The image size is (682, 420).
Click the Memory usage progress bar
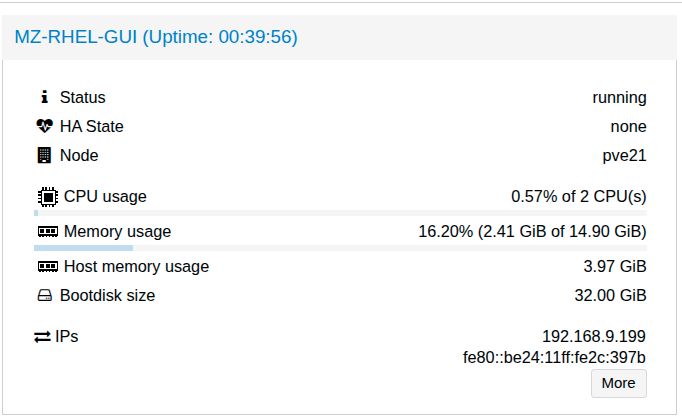click(x=340, y=248)
